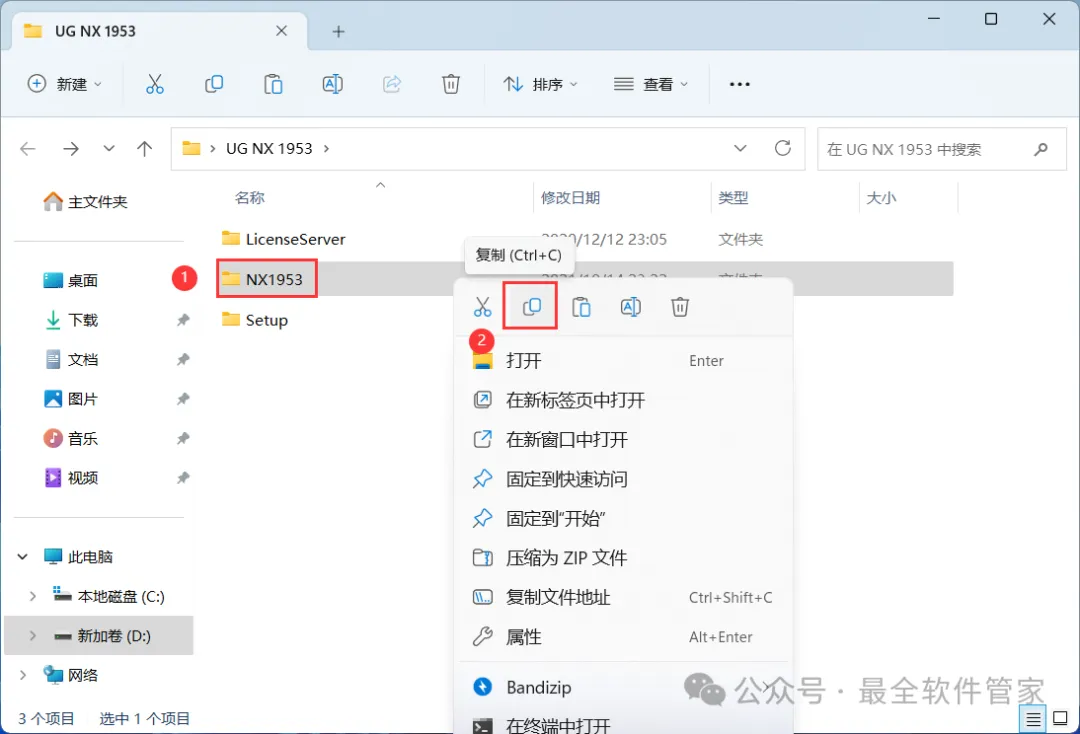The width and height of the screenshot is (1080, 734).
Task: Switch to details view icon in status bar
Action: pyautogui.click(x=1033, y=719)
